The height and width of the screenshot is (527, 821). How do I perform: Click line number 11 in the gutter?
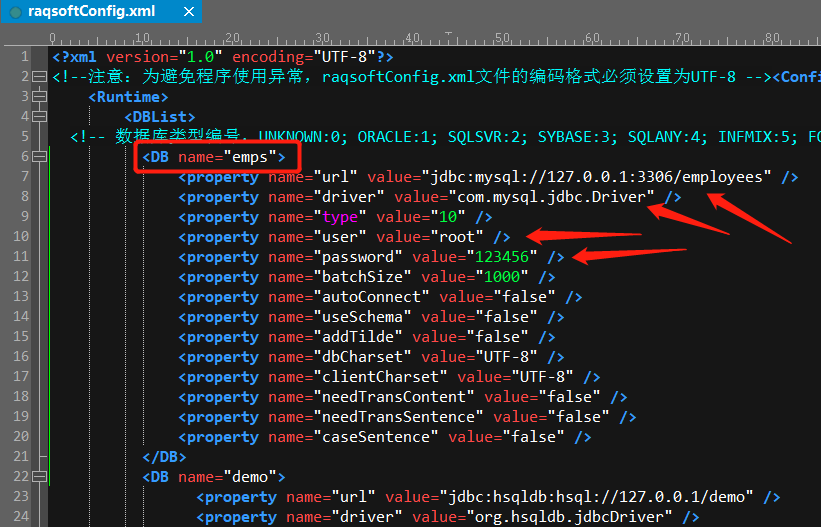21,257
